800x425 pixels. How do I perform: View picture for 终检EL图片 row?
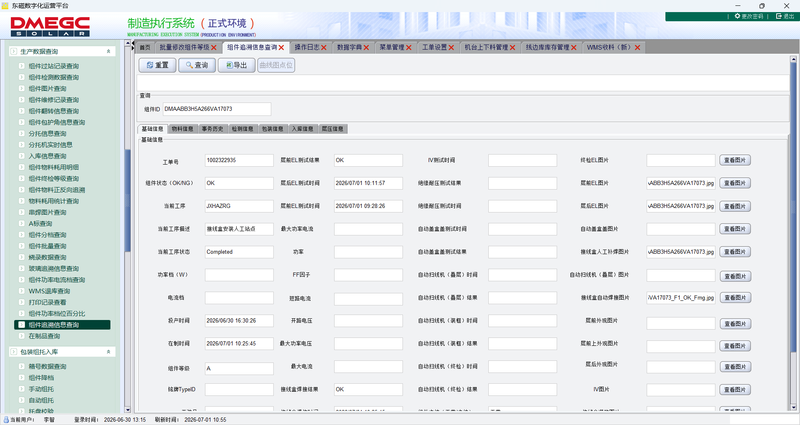coord(735,160)
